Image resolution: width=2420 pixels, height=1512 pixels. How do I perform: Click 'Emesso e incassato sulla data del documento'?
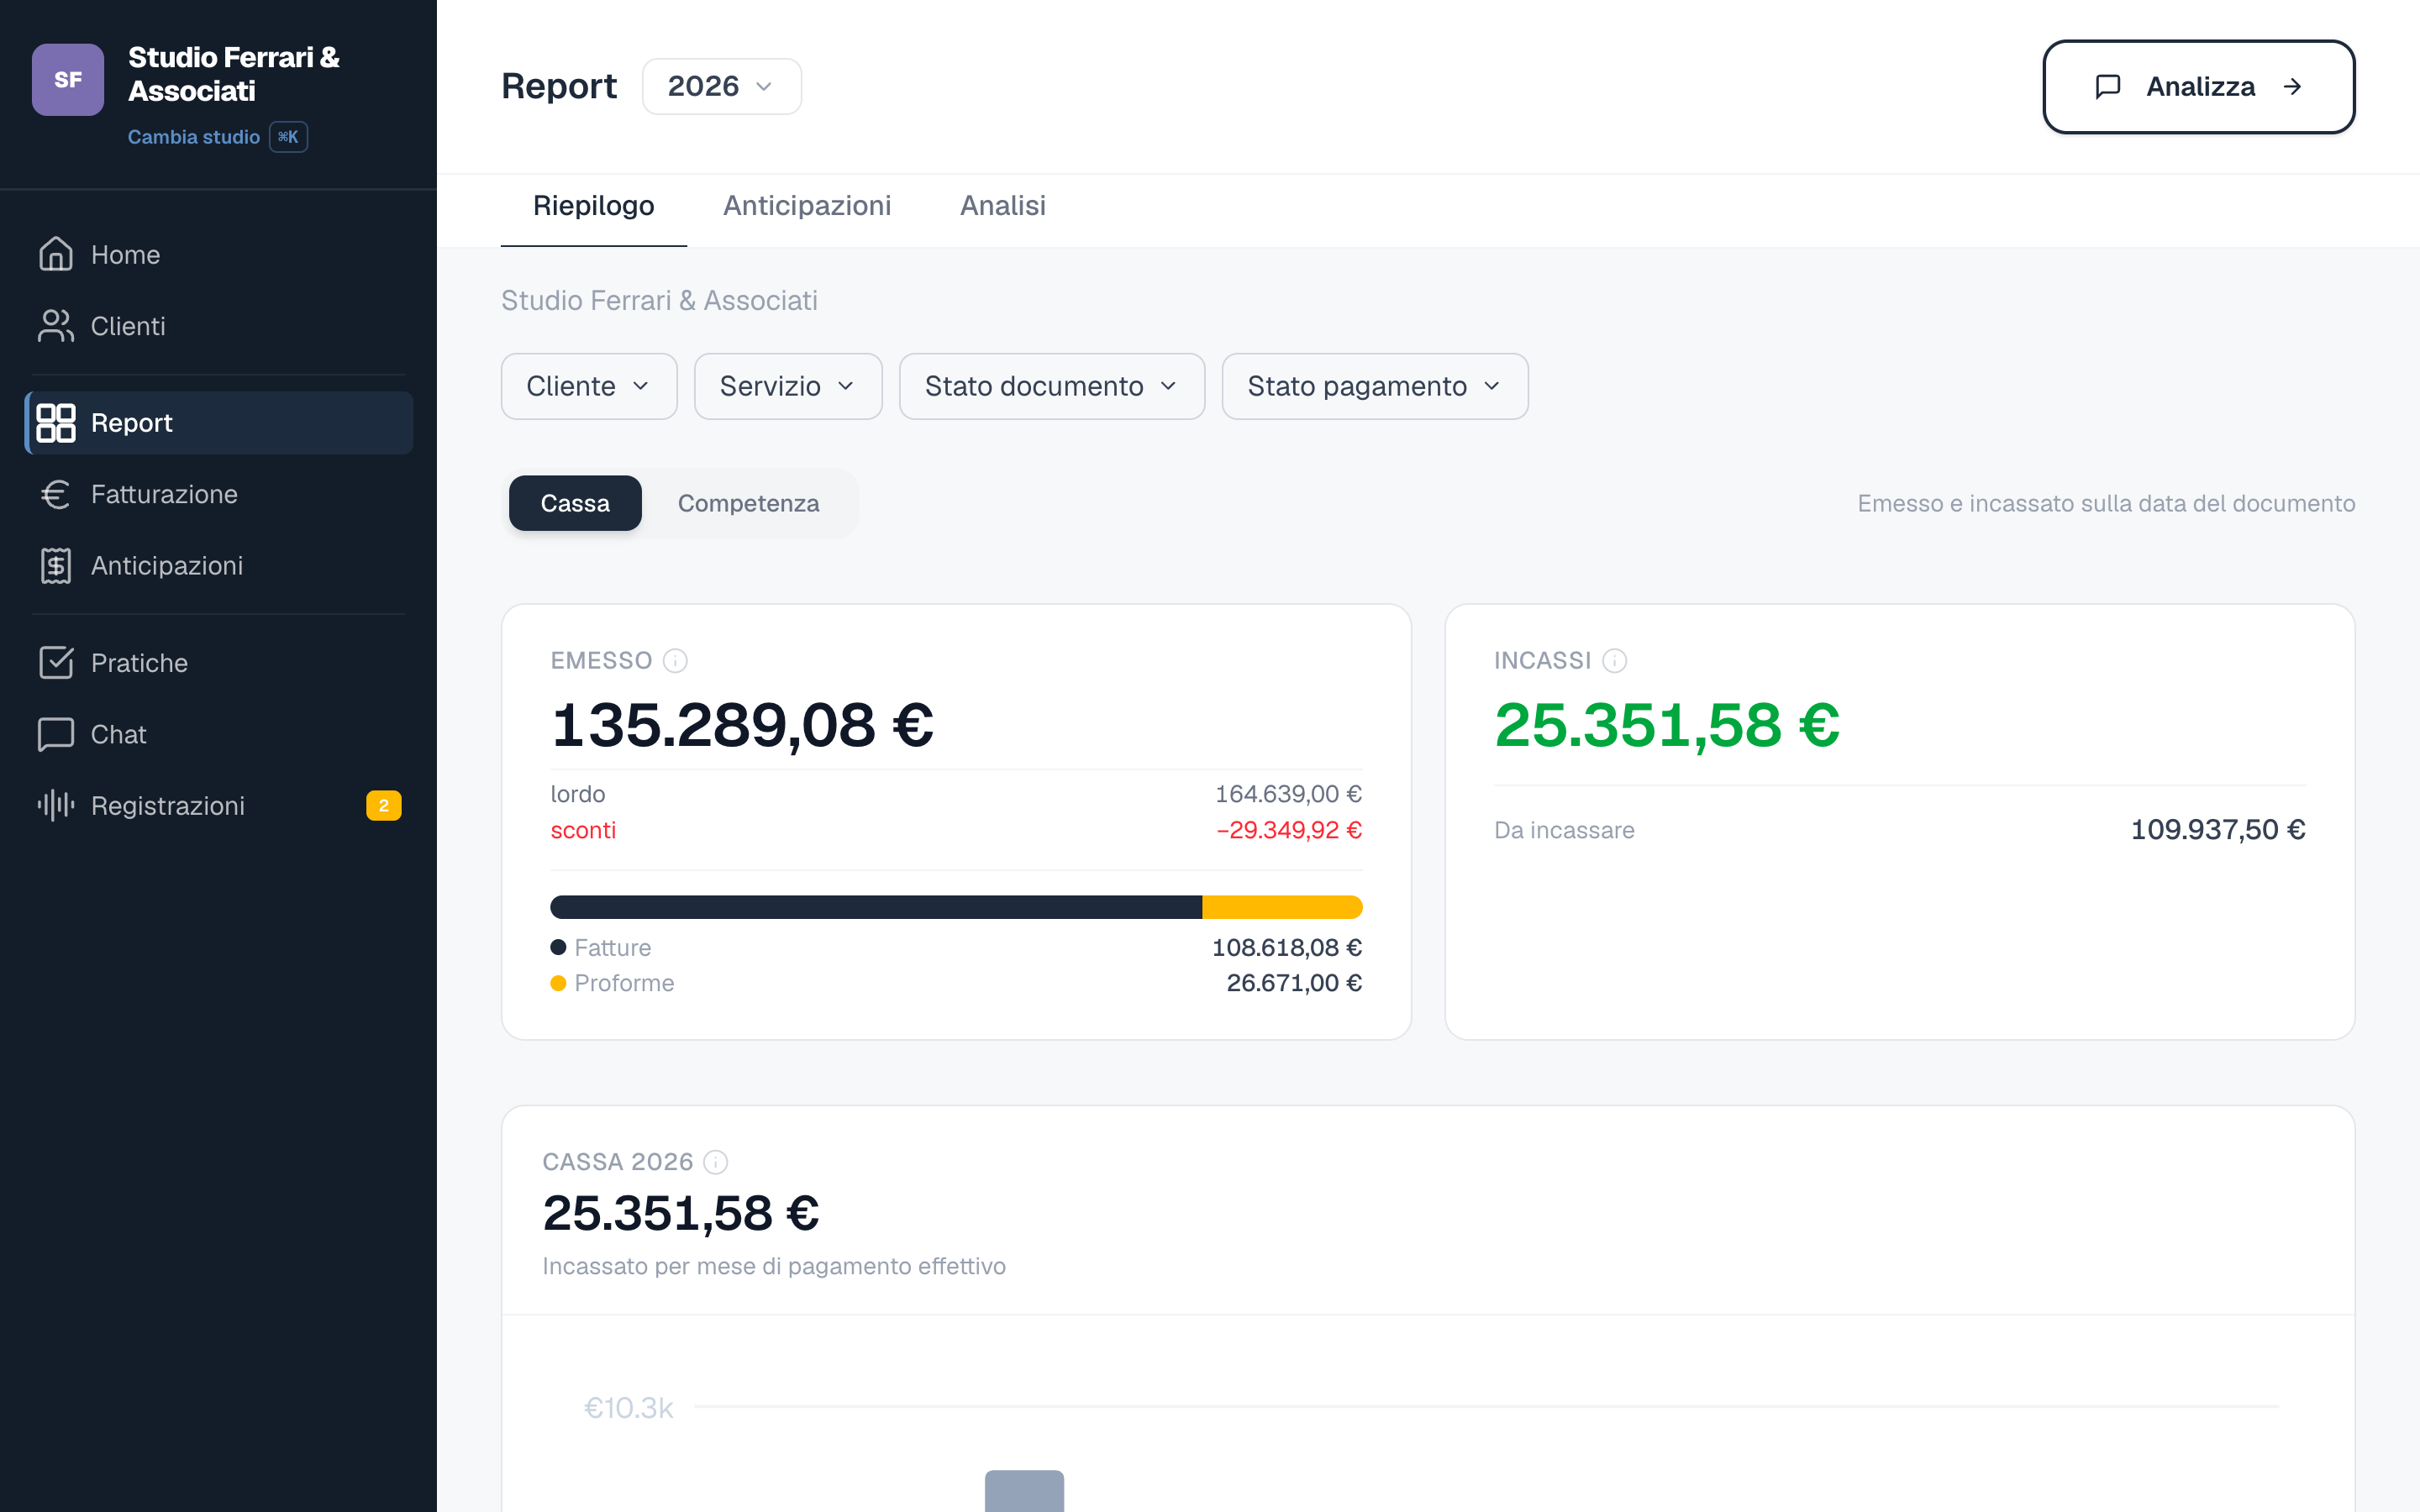click(2106, 503)
